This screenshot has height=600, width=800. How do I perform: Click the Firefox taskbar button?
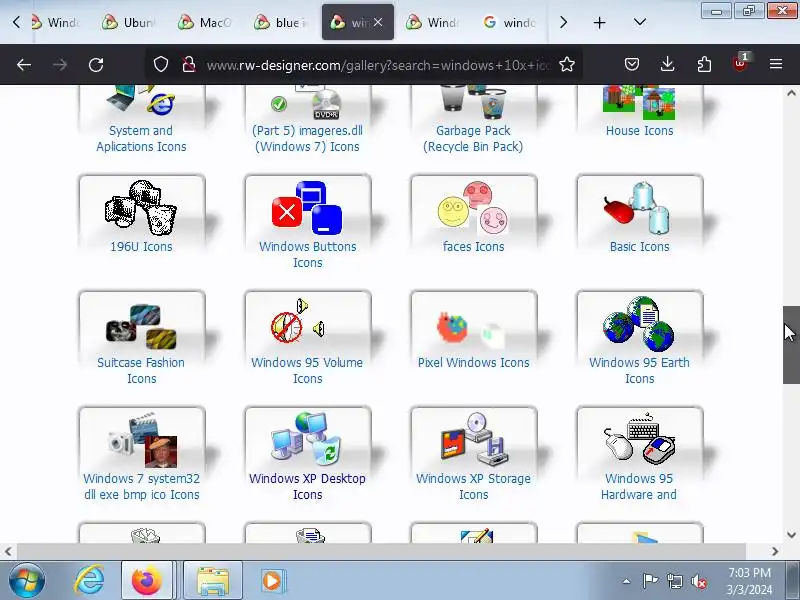[146, 581]
